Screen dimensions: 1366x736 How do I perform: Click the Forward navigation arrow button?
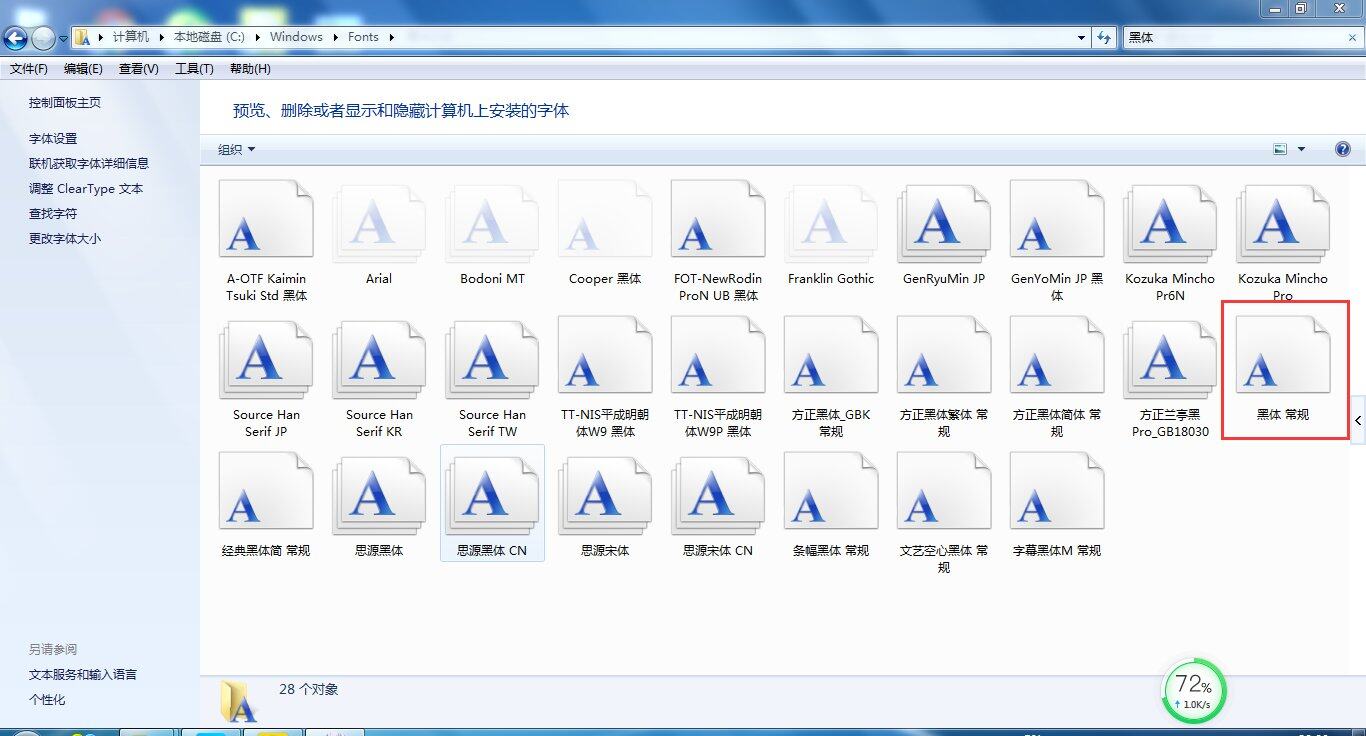[43, 38]
